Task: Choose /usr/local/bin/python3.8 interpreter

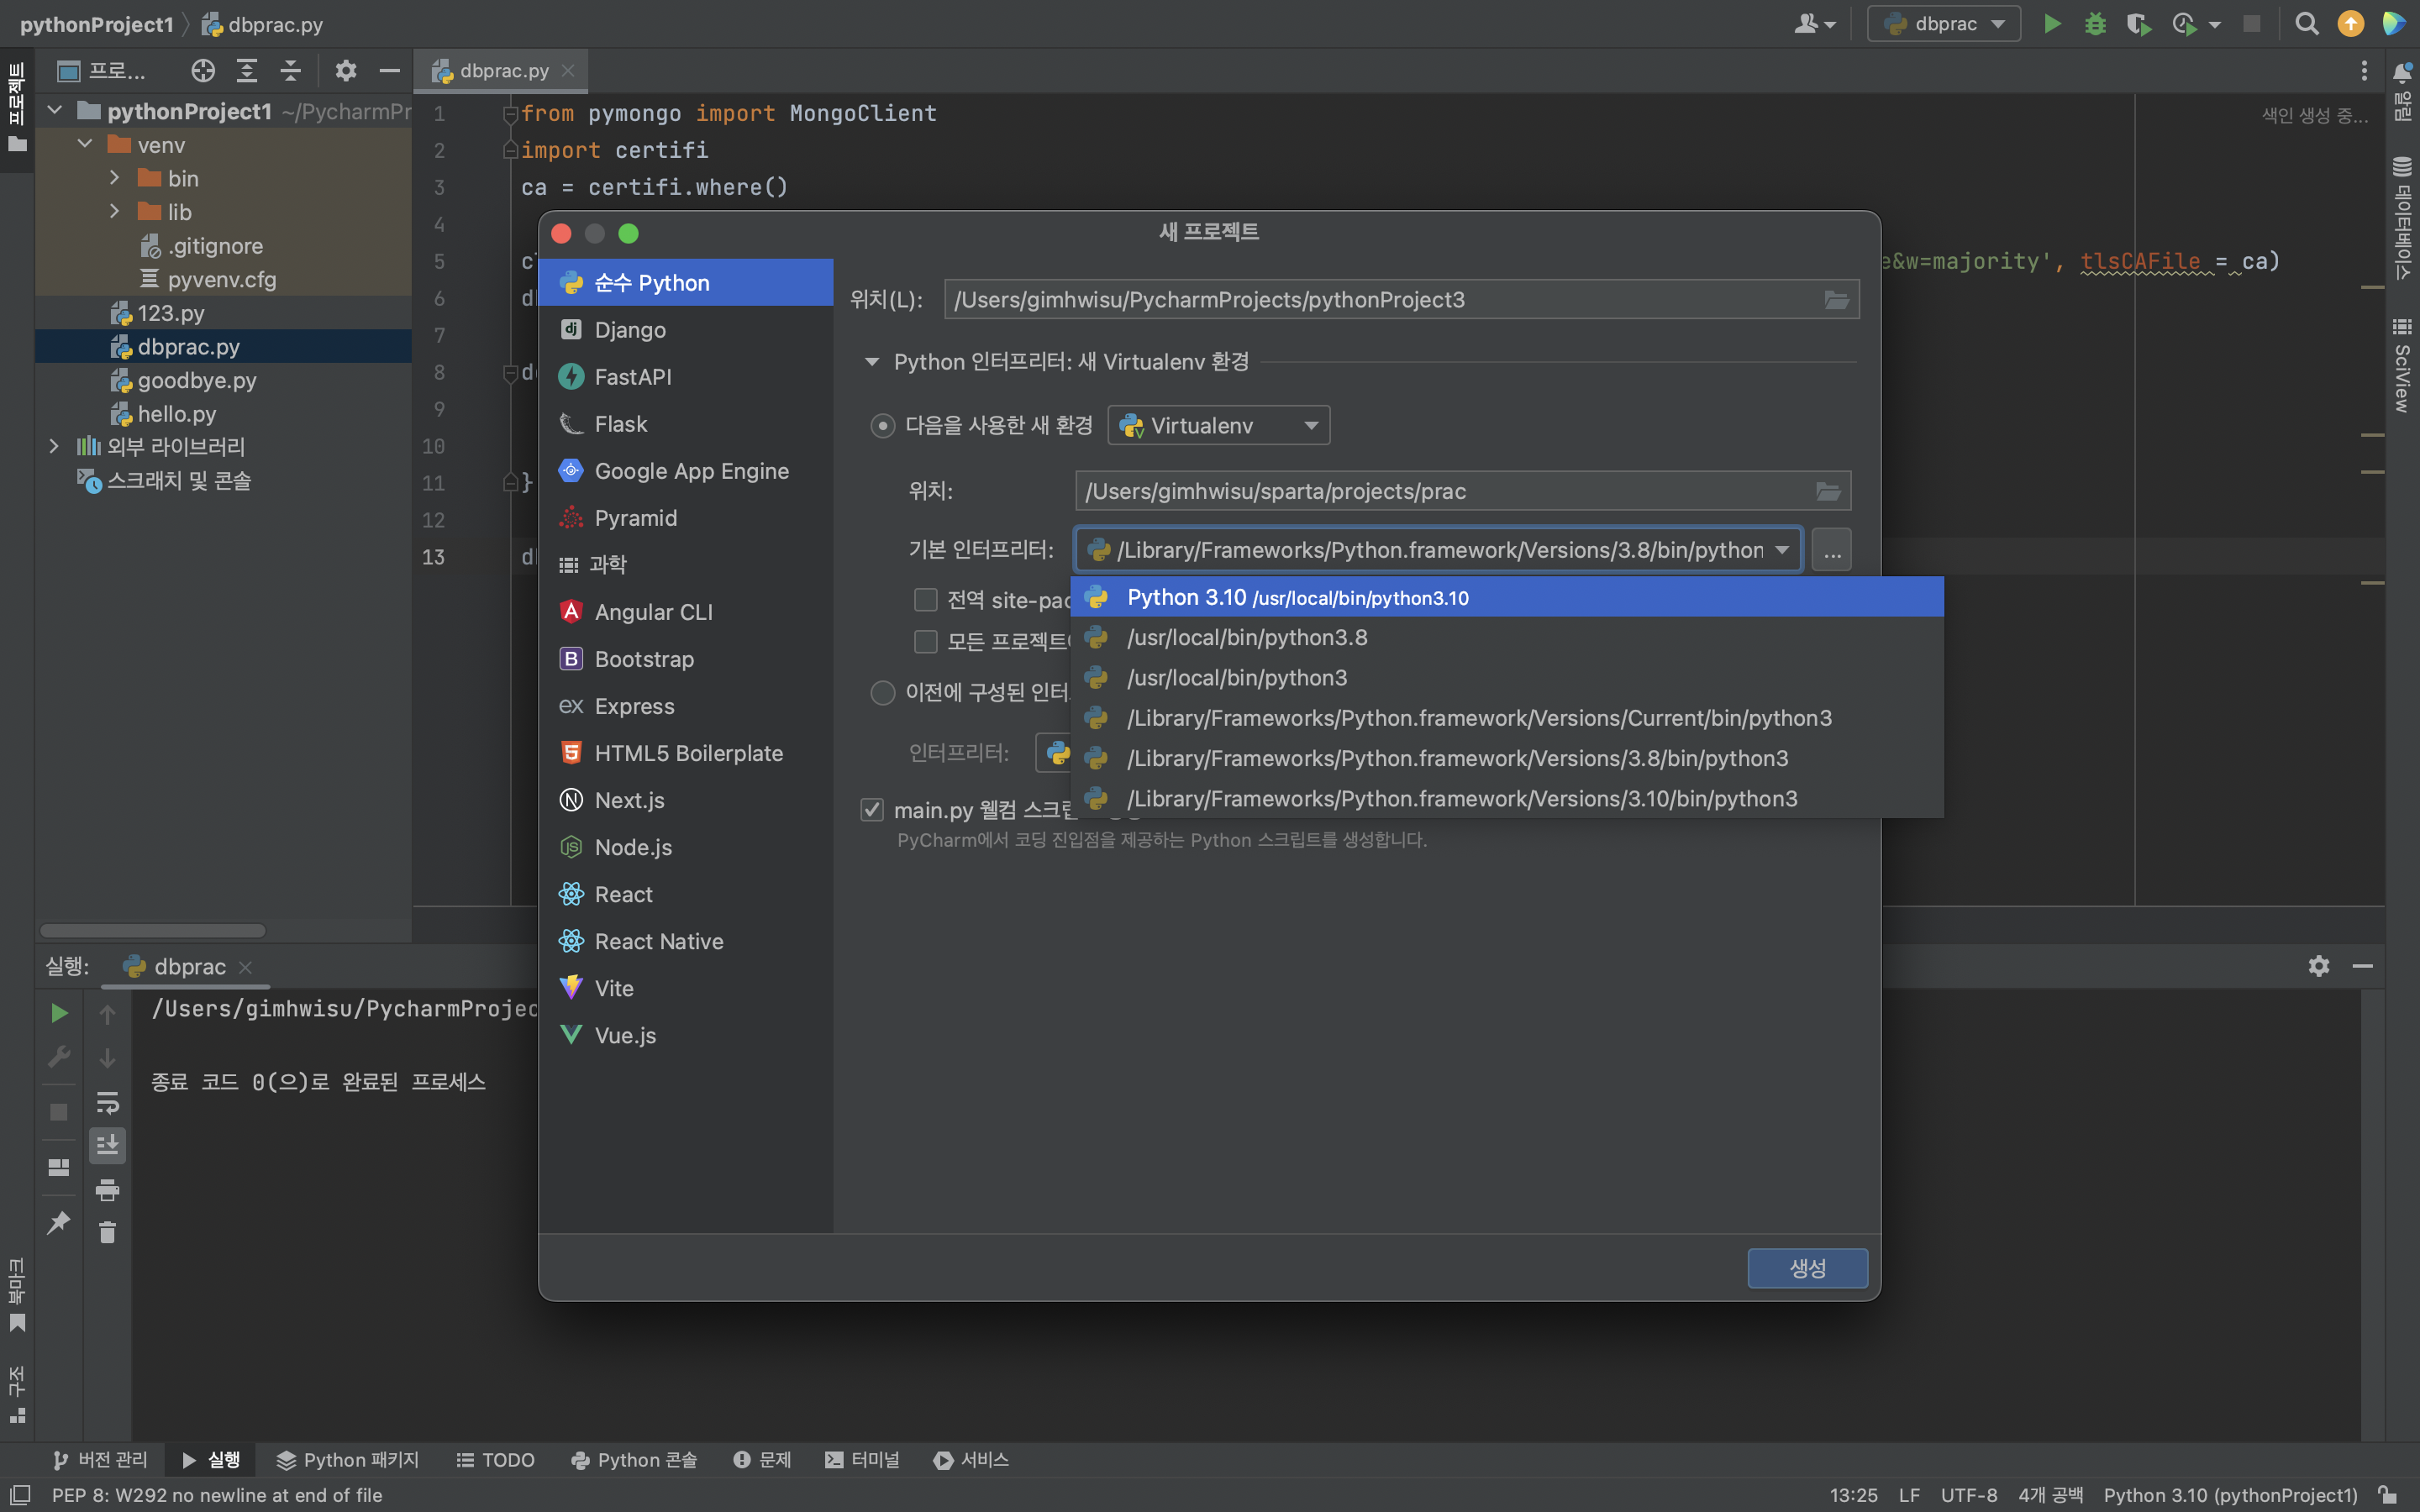Action: [1507, 638]
